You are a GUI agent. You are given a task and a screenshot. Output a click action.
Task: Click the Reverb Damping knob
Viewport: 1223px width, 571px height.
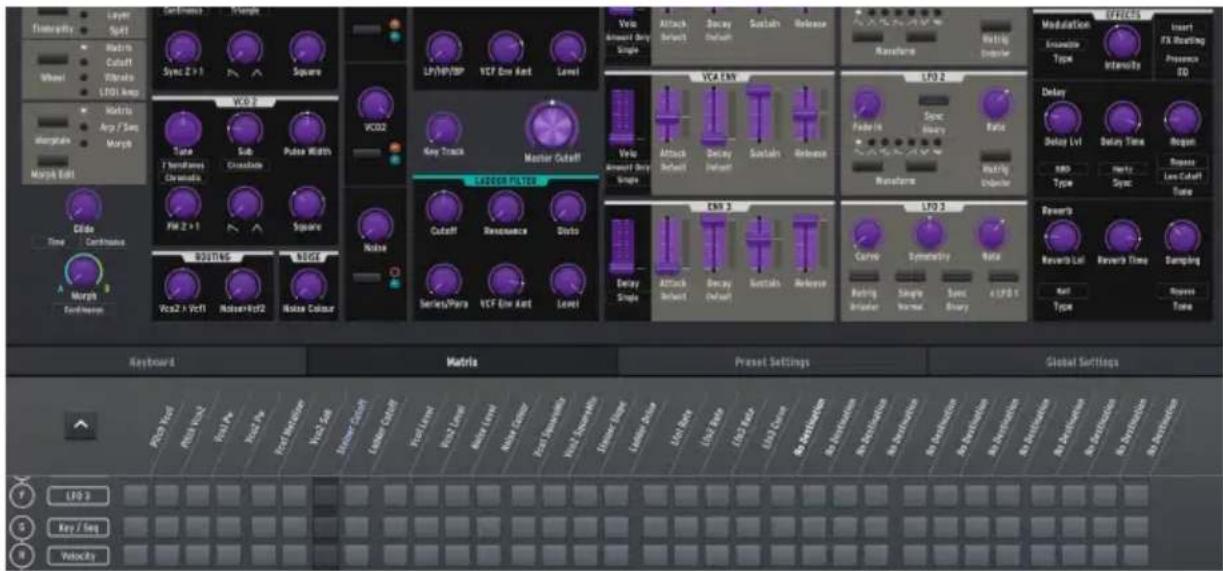[x=1182, y=237]
